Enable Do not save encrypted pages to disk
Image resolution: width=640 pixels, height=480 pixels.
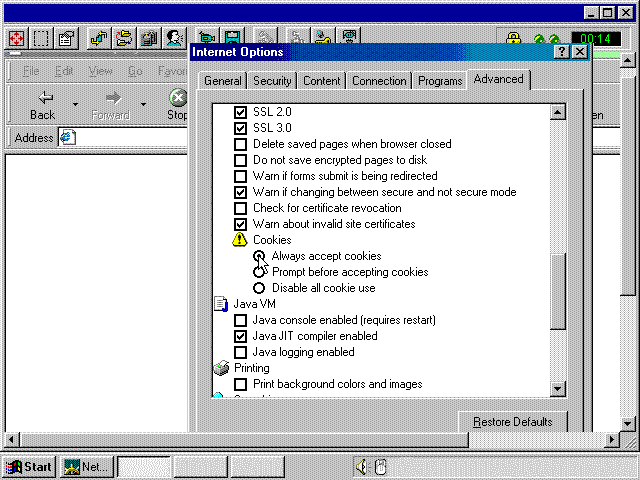[x=240, y=160]
